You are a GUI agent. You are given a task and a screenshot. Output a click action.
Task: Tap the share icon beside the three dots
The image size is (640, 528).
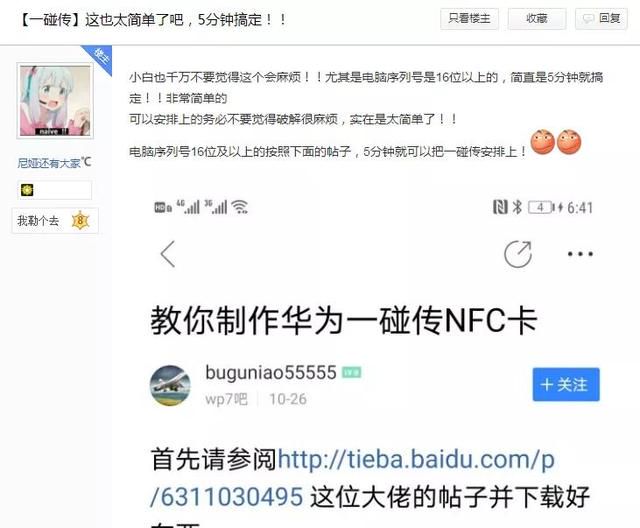click(518, 254)
